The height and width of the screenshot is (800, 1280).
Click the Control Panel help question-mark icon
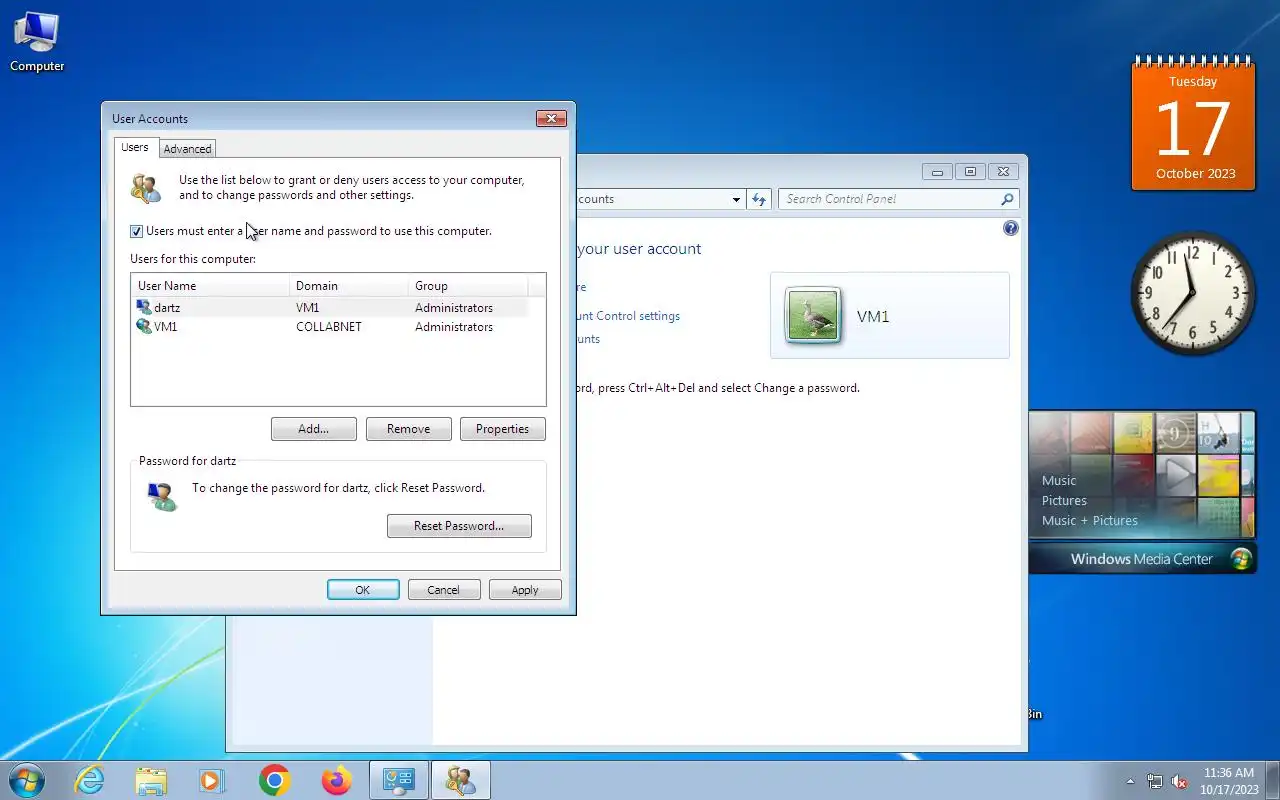[1010, 228]
